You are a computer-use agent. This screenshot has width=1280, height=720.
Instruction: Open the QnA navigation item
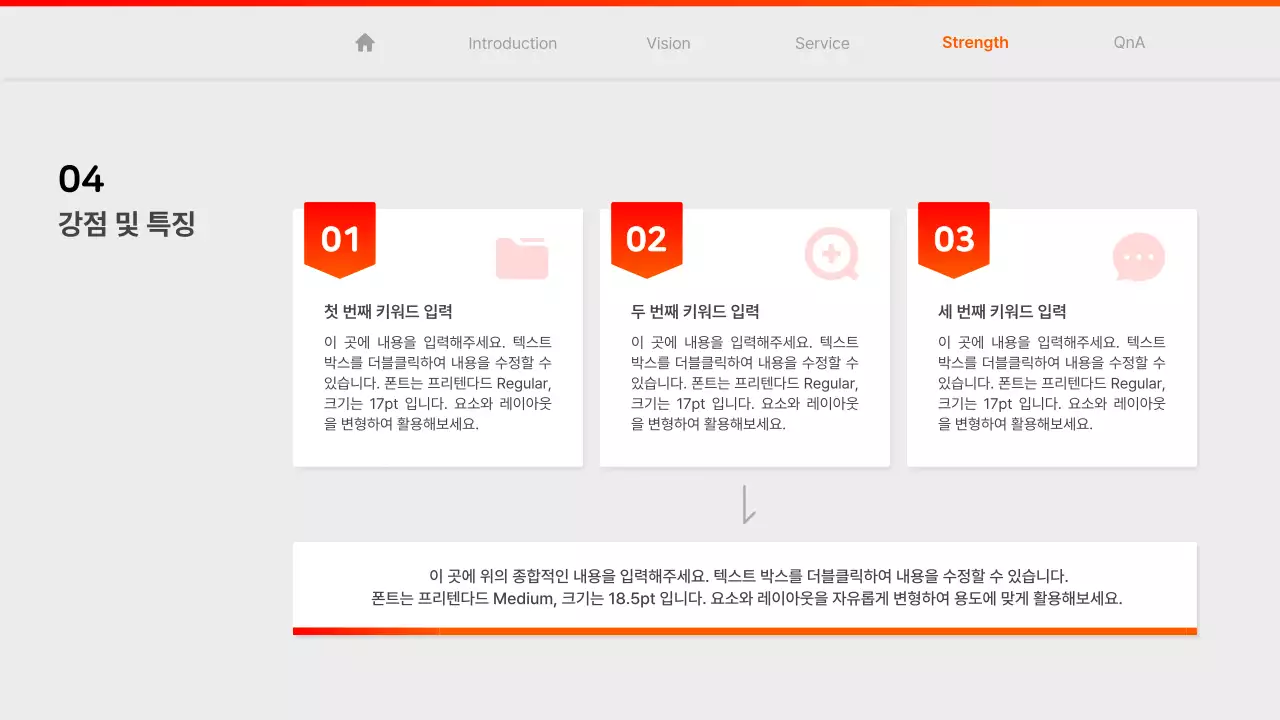[x=1128, y=43]
